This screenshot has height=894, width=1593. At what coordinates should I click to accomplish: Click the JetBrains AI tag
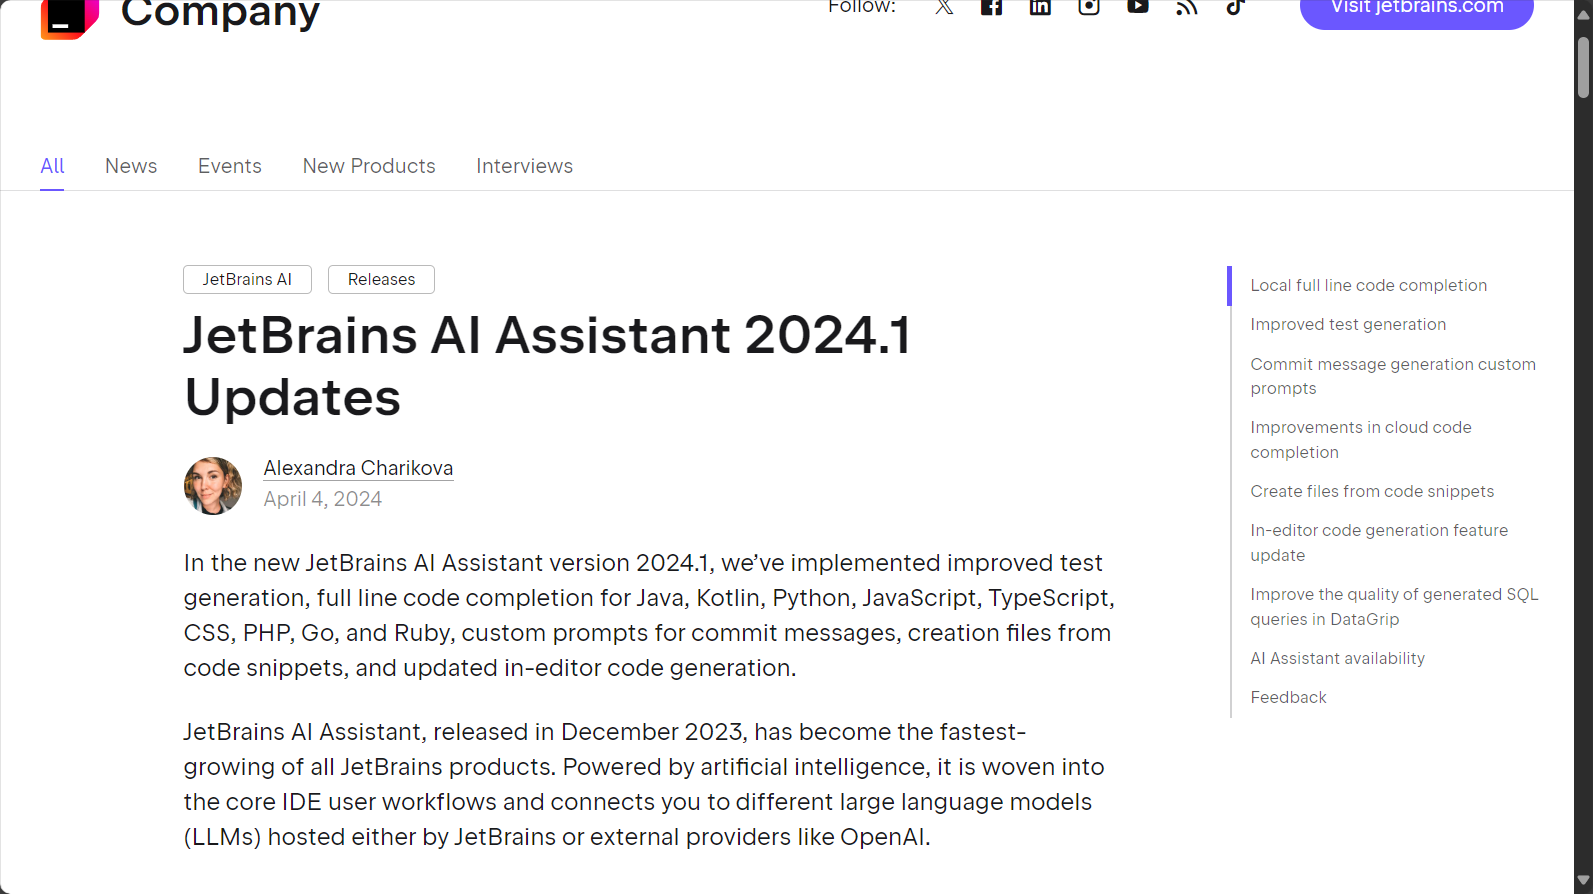pos(247,279)
